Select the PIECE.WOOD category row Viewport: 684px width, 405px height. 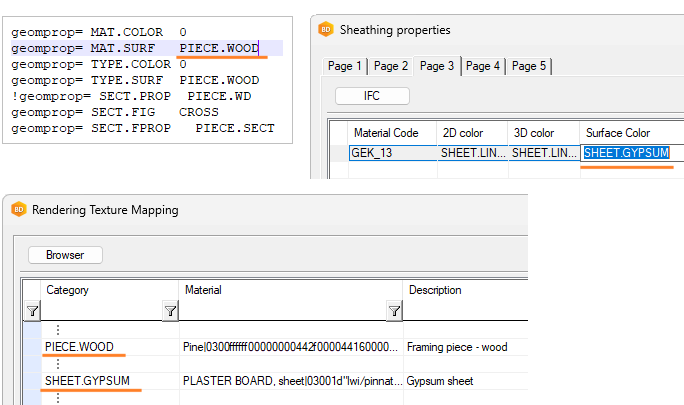point(79,347)
